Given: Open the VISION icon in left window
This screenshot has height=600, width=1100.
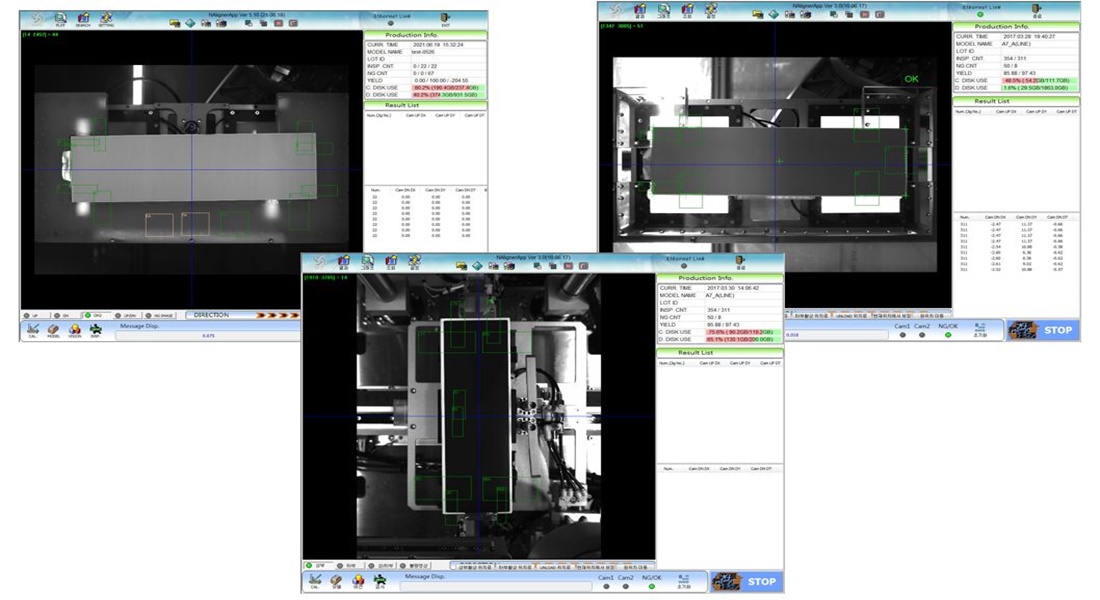Looking at the screenshot, I should [75, 328].
